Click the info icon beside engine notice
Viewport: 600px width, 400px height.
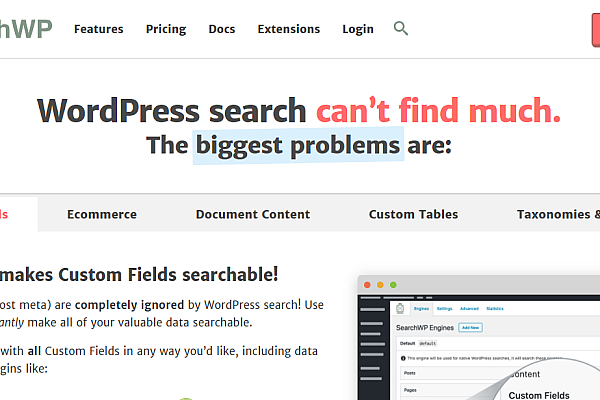(x=403, y=358)
